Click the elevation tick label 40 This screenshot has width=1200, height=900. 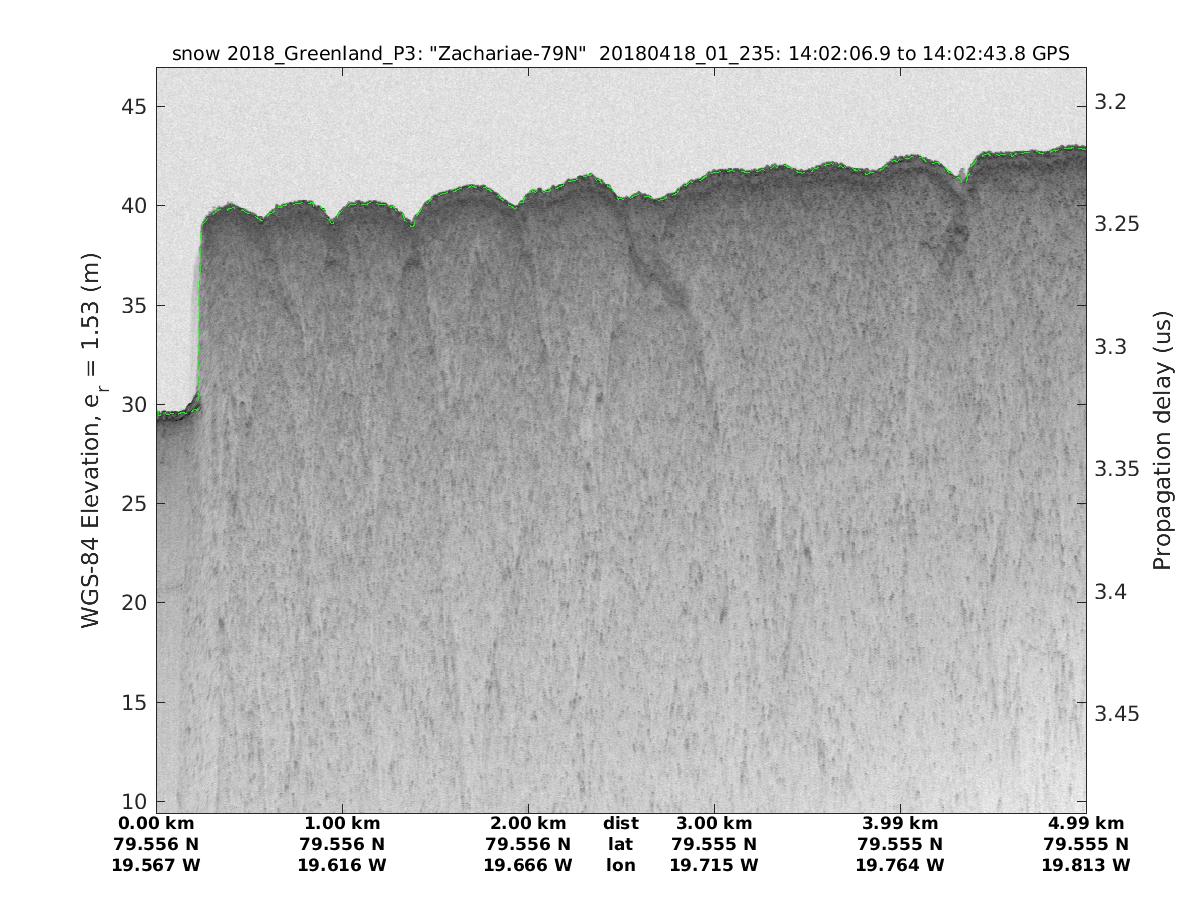(x=134, y=206)
